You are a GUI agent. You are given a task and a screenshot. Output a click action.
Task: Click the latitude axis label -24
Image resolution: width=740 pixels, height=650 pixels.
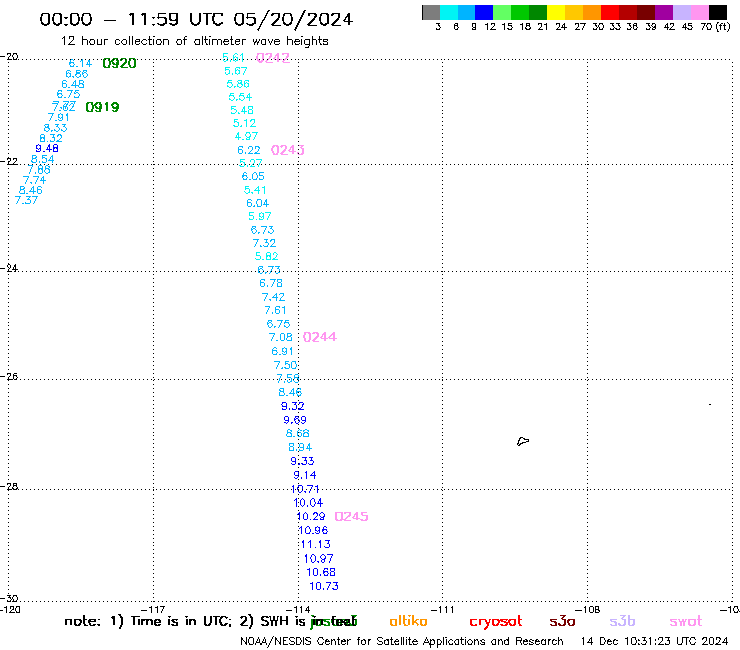tap(9, 268)
